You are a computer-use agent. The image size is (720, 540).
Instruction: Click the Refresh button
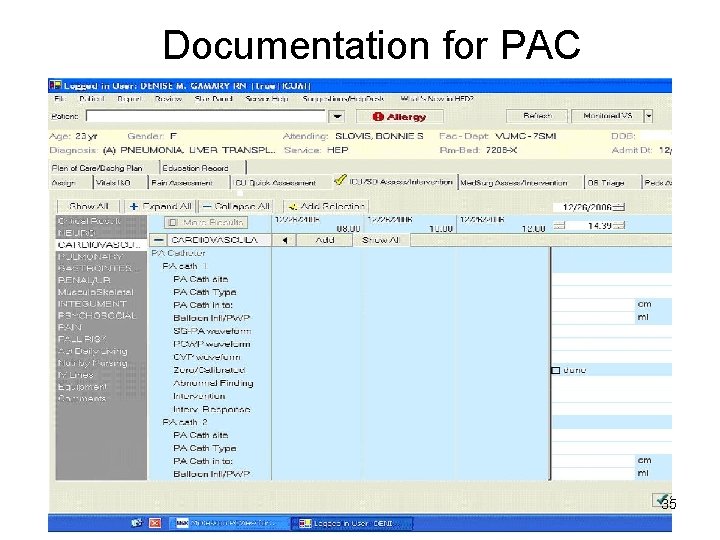[537, 116]
